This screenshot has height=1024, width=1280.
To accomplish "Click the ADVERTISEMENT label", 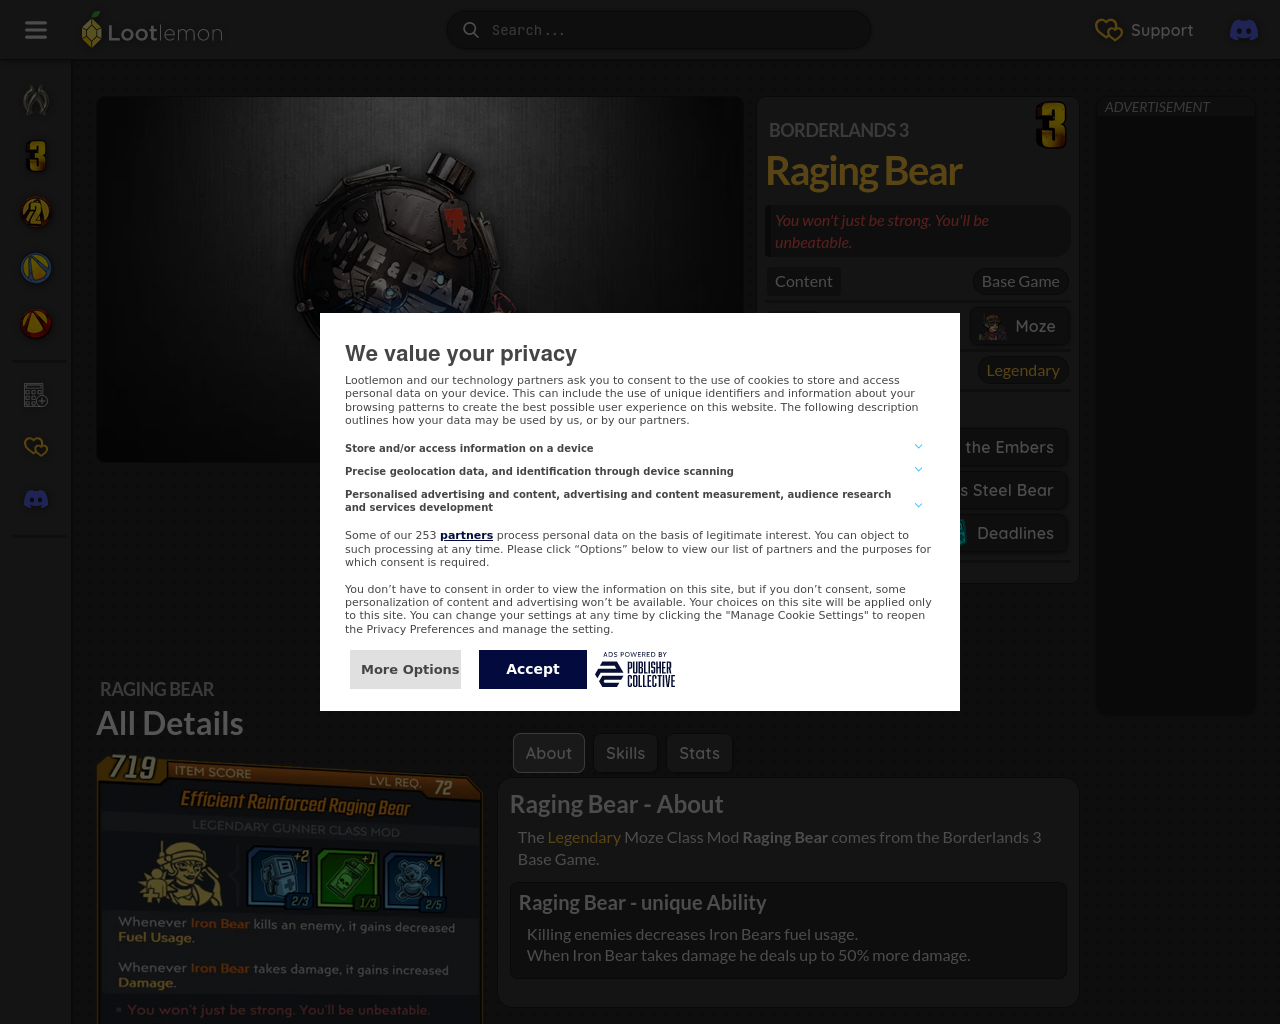I will pyautogui.click(x=1157, y=107).
